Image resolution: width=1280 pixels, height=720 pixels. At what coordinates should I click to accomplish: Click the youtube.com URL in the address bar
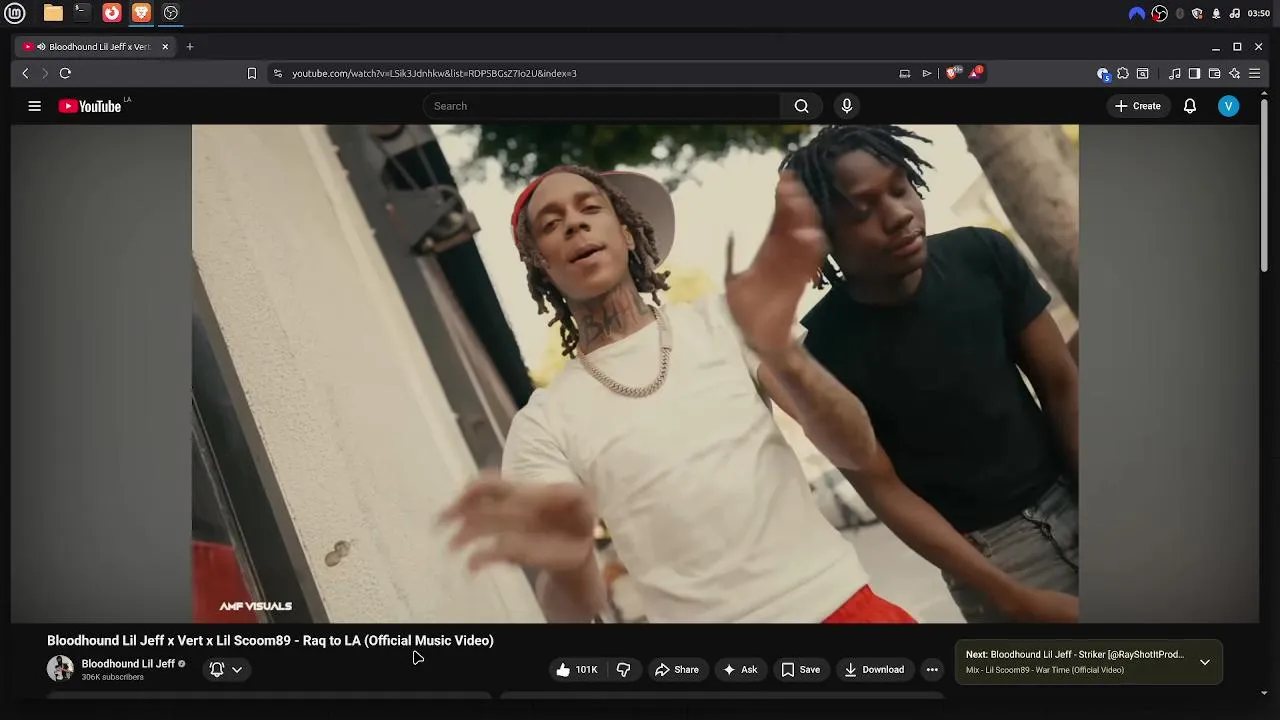(434, 73)
